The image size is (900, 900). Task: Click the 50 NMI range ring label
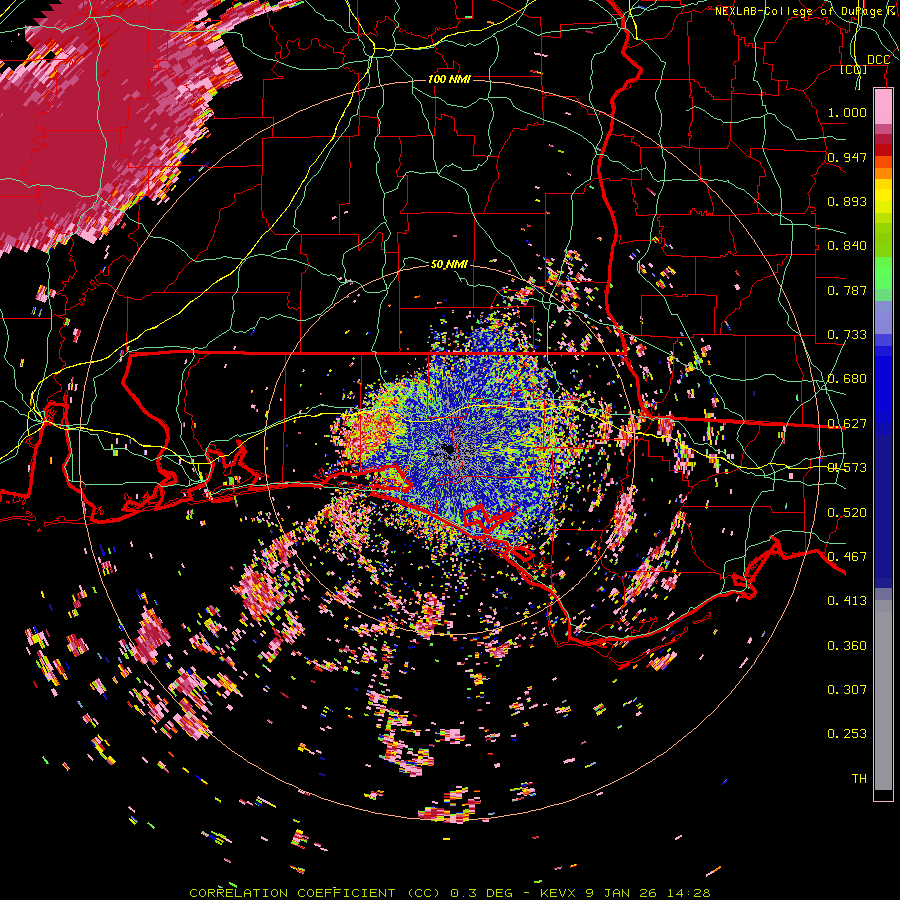[449, 264]
